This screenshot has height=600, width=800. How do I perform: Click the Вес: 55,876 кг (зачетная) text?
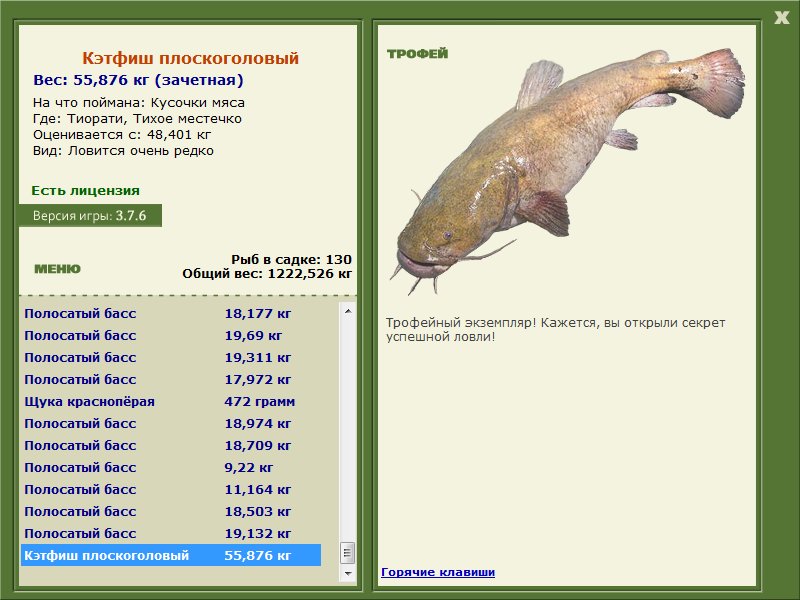tap(138, 80)
